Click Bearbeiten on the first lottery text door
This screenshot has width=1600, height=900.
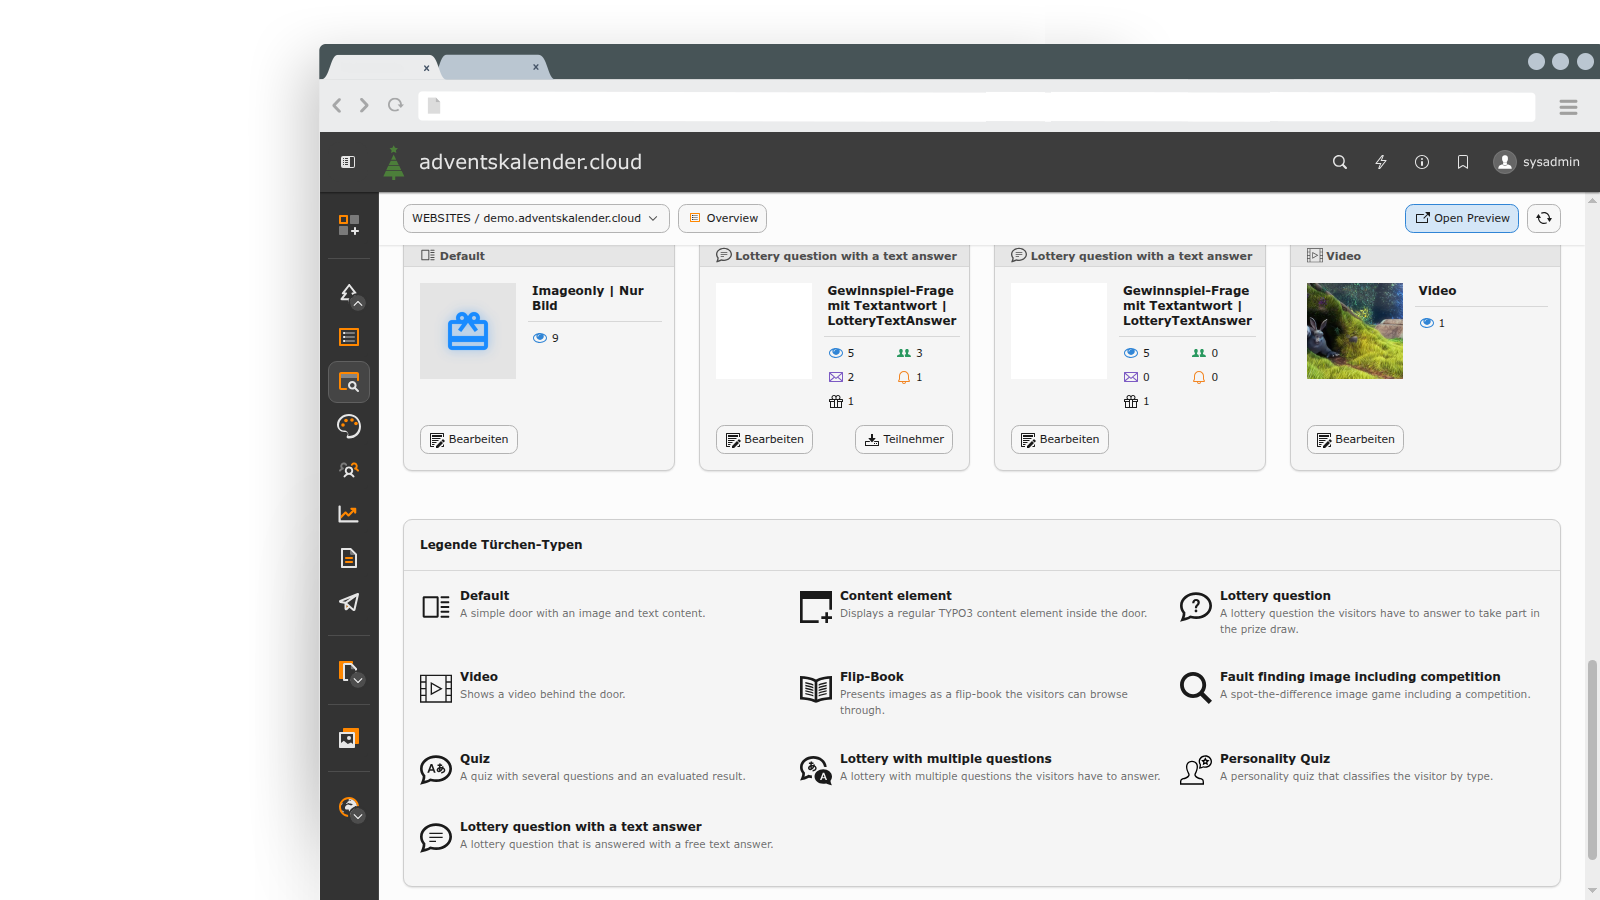point(764,439)
